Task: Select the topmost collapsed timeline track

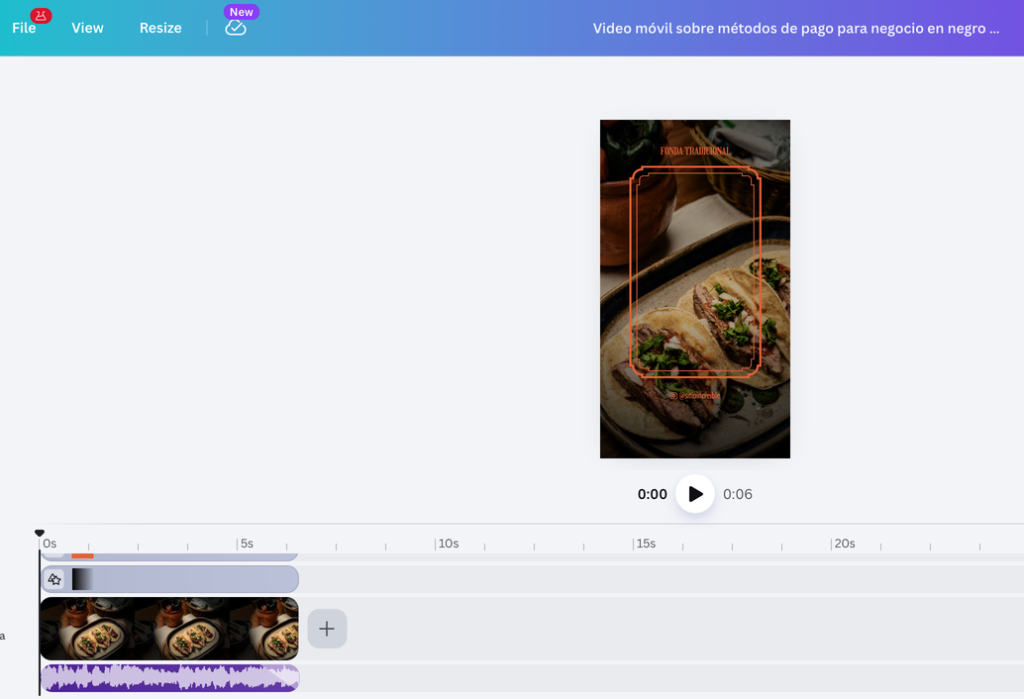Action: point(180,556)
